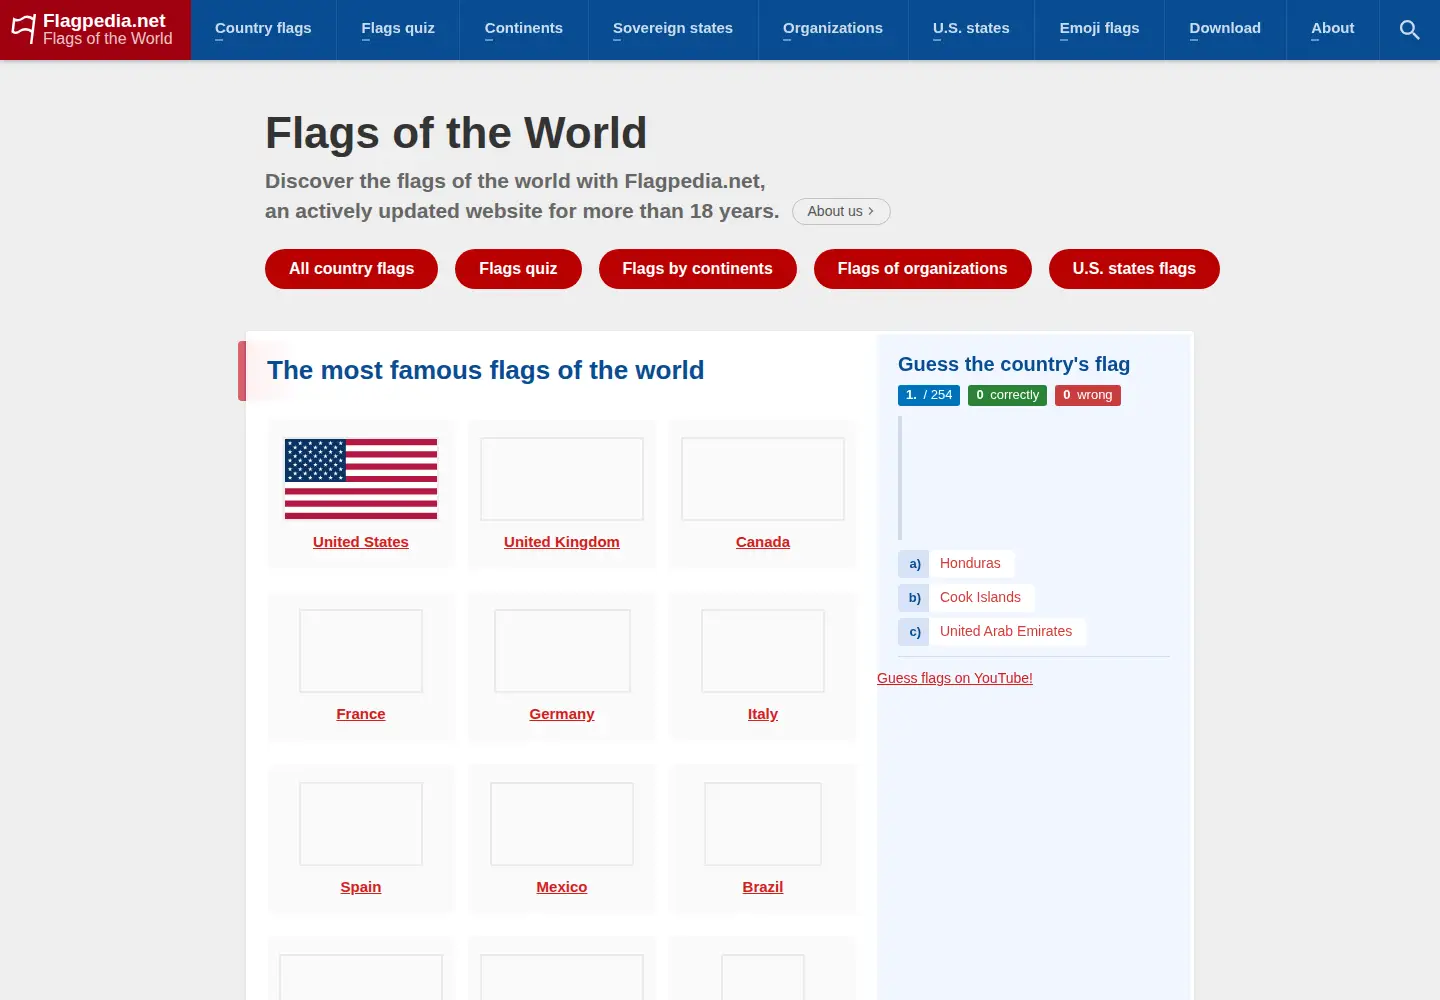Viewport: 1440px width, 1000px height.
Task: Open About navigation item
Action: click(1333, 29)
